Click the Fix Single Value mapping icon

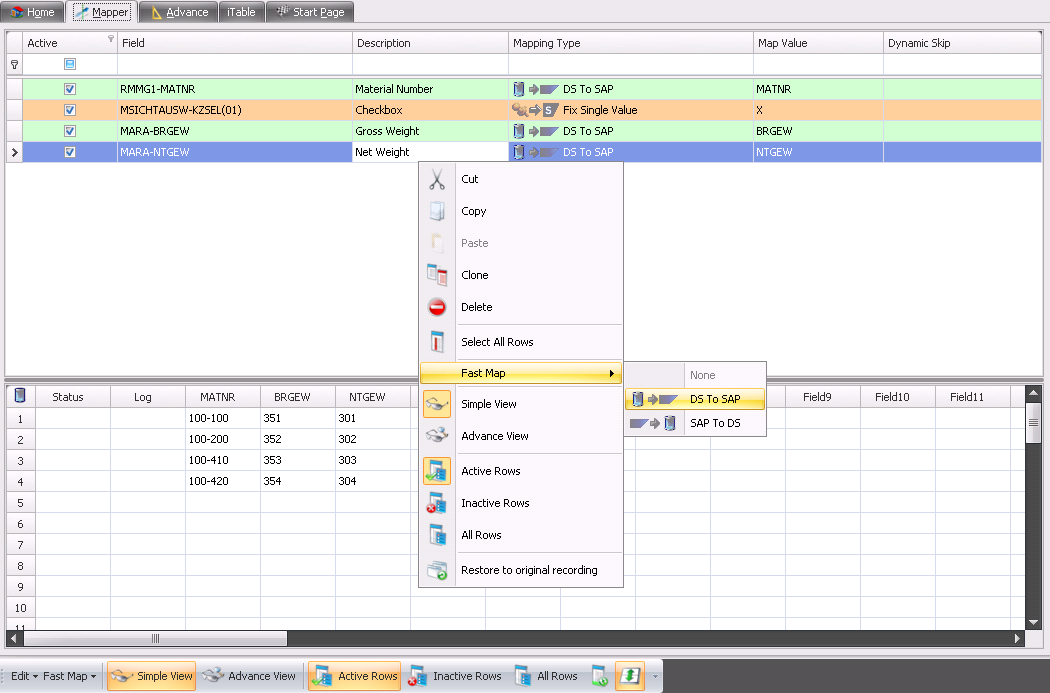535,110
